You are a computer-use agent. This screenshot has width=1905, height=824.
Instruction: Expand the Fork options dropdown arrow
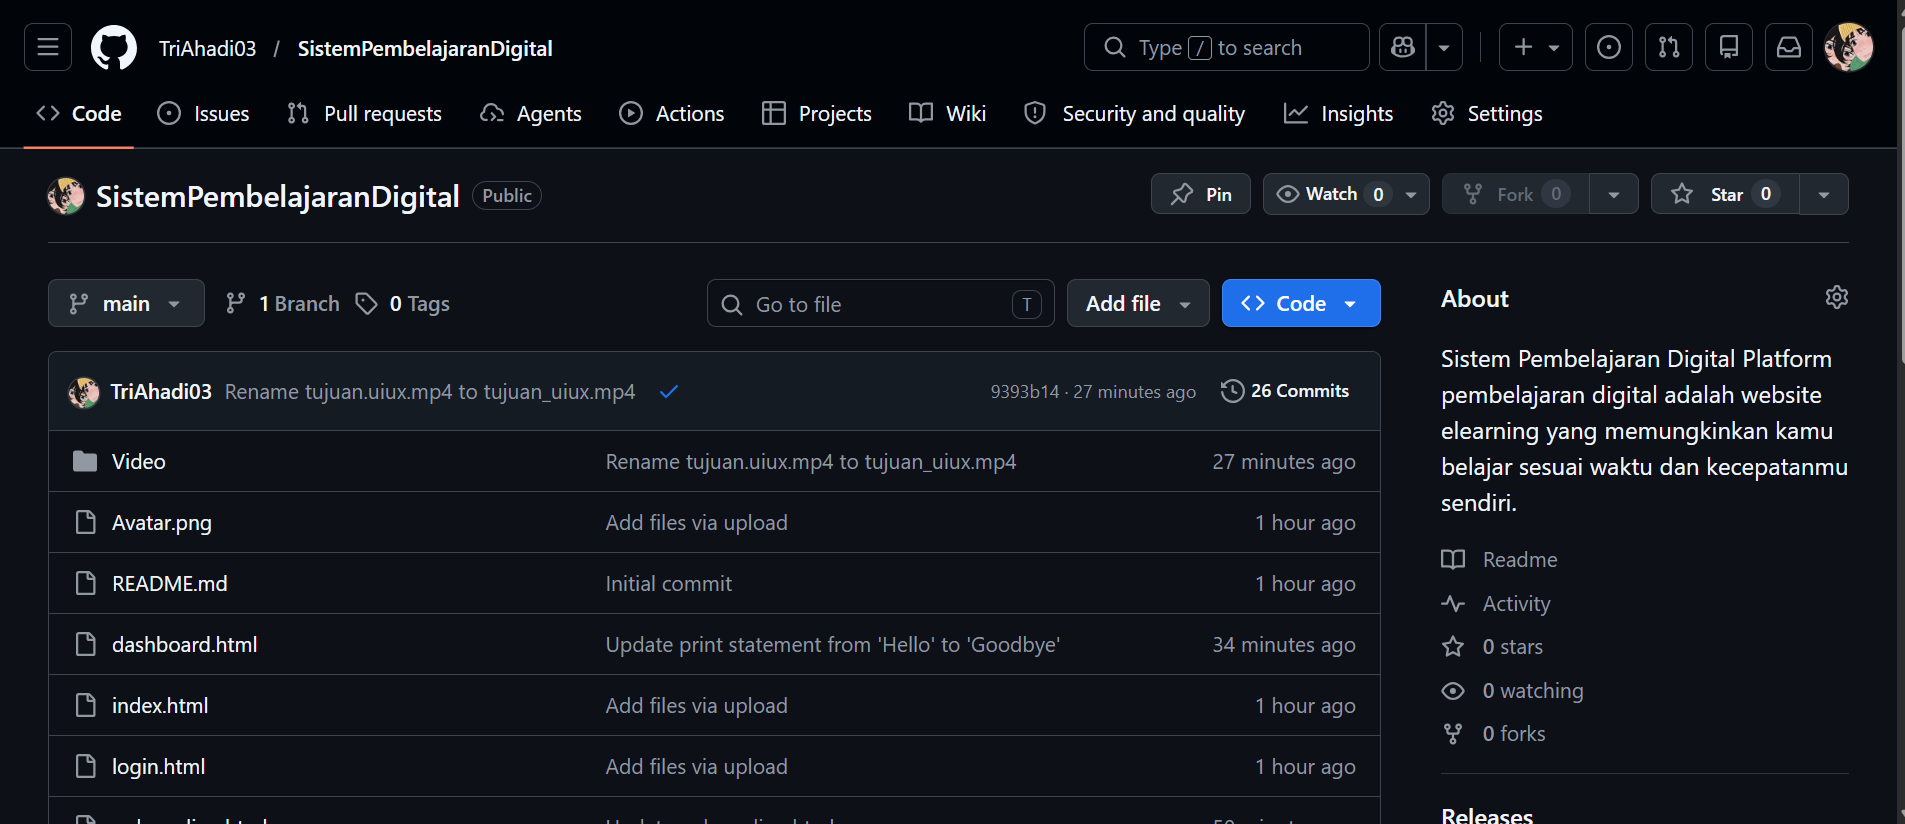1614,194
